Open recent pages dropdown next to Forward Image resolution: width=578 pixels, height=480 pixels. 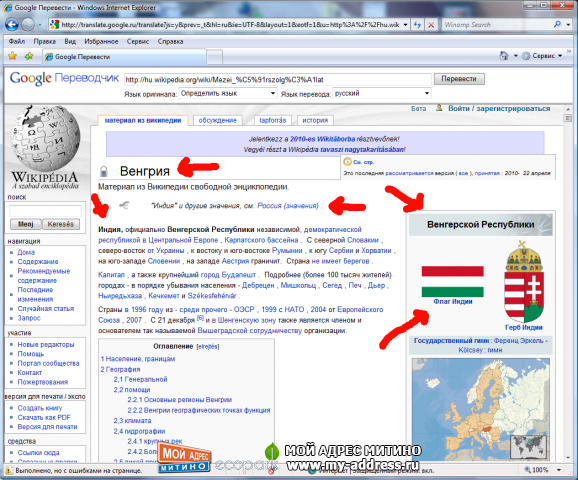[40, 25]
